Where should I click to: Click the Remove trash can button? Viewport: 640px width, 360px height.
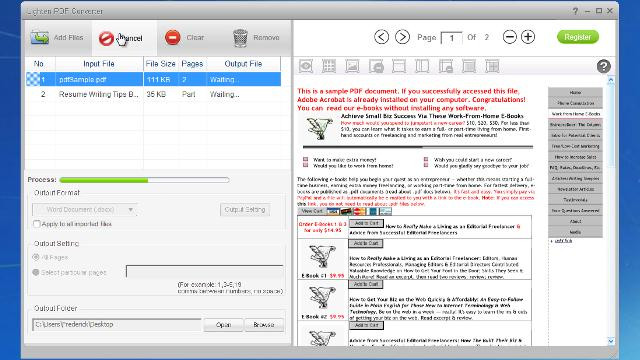coord(256,38)
